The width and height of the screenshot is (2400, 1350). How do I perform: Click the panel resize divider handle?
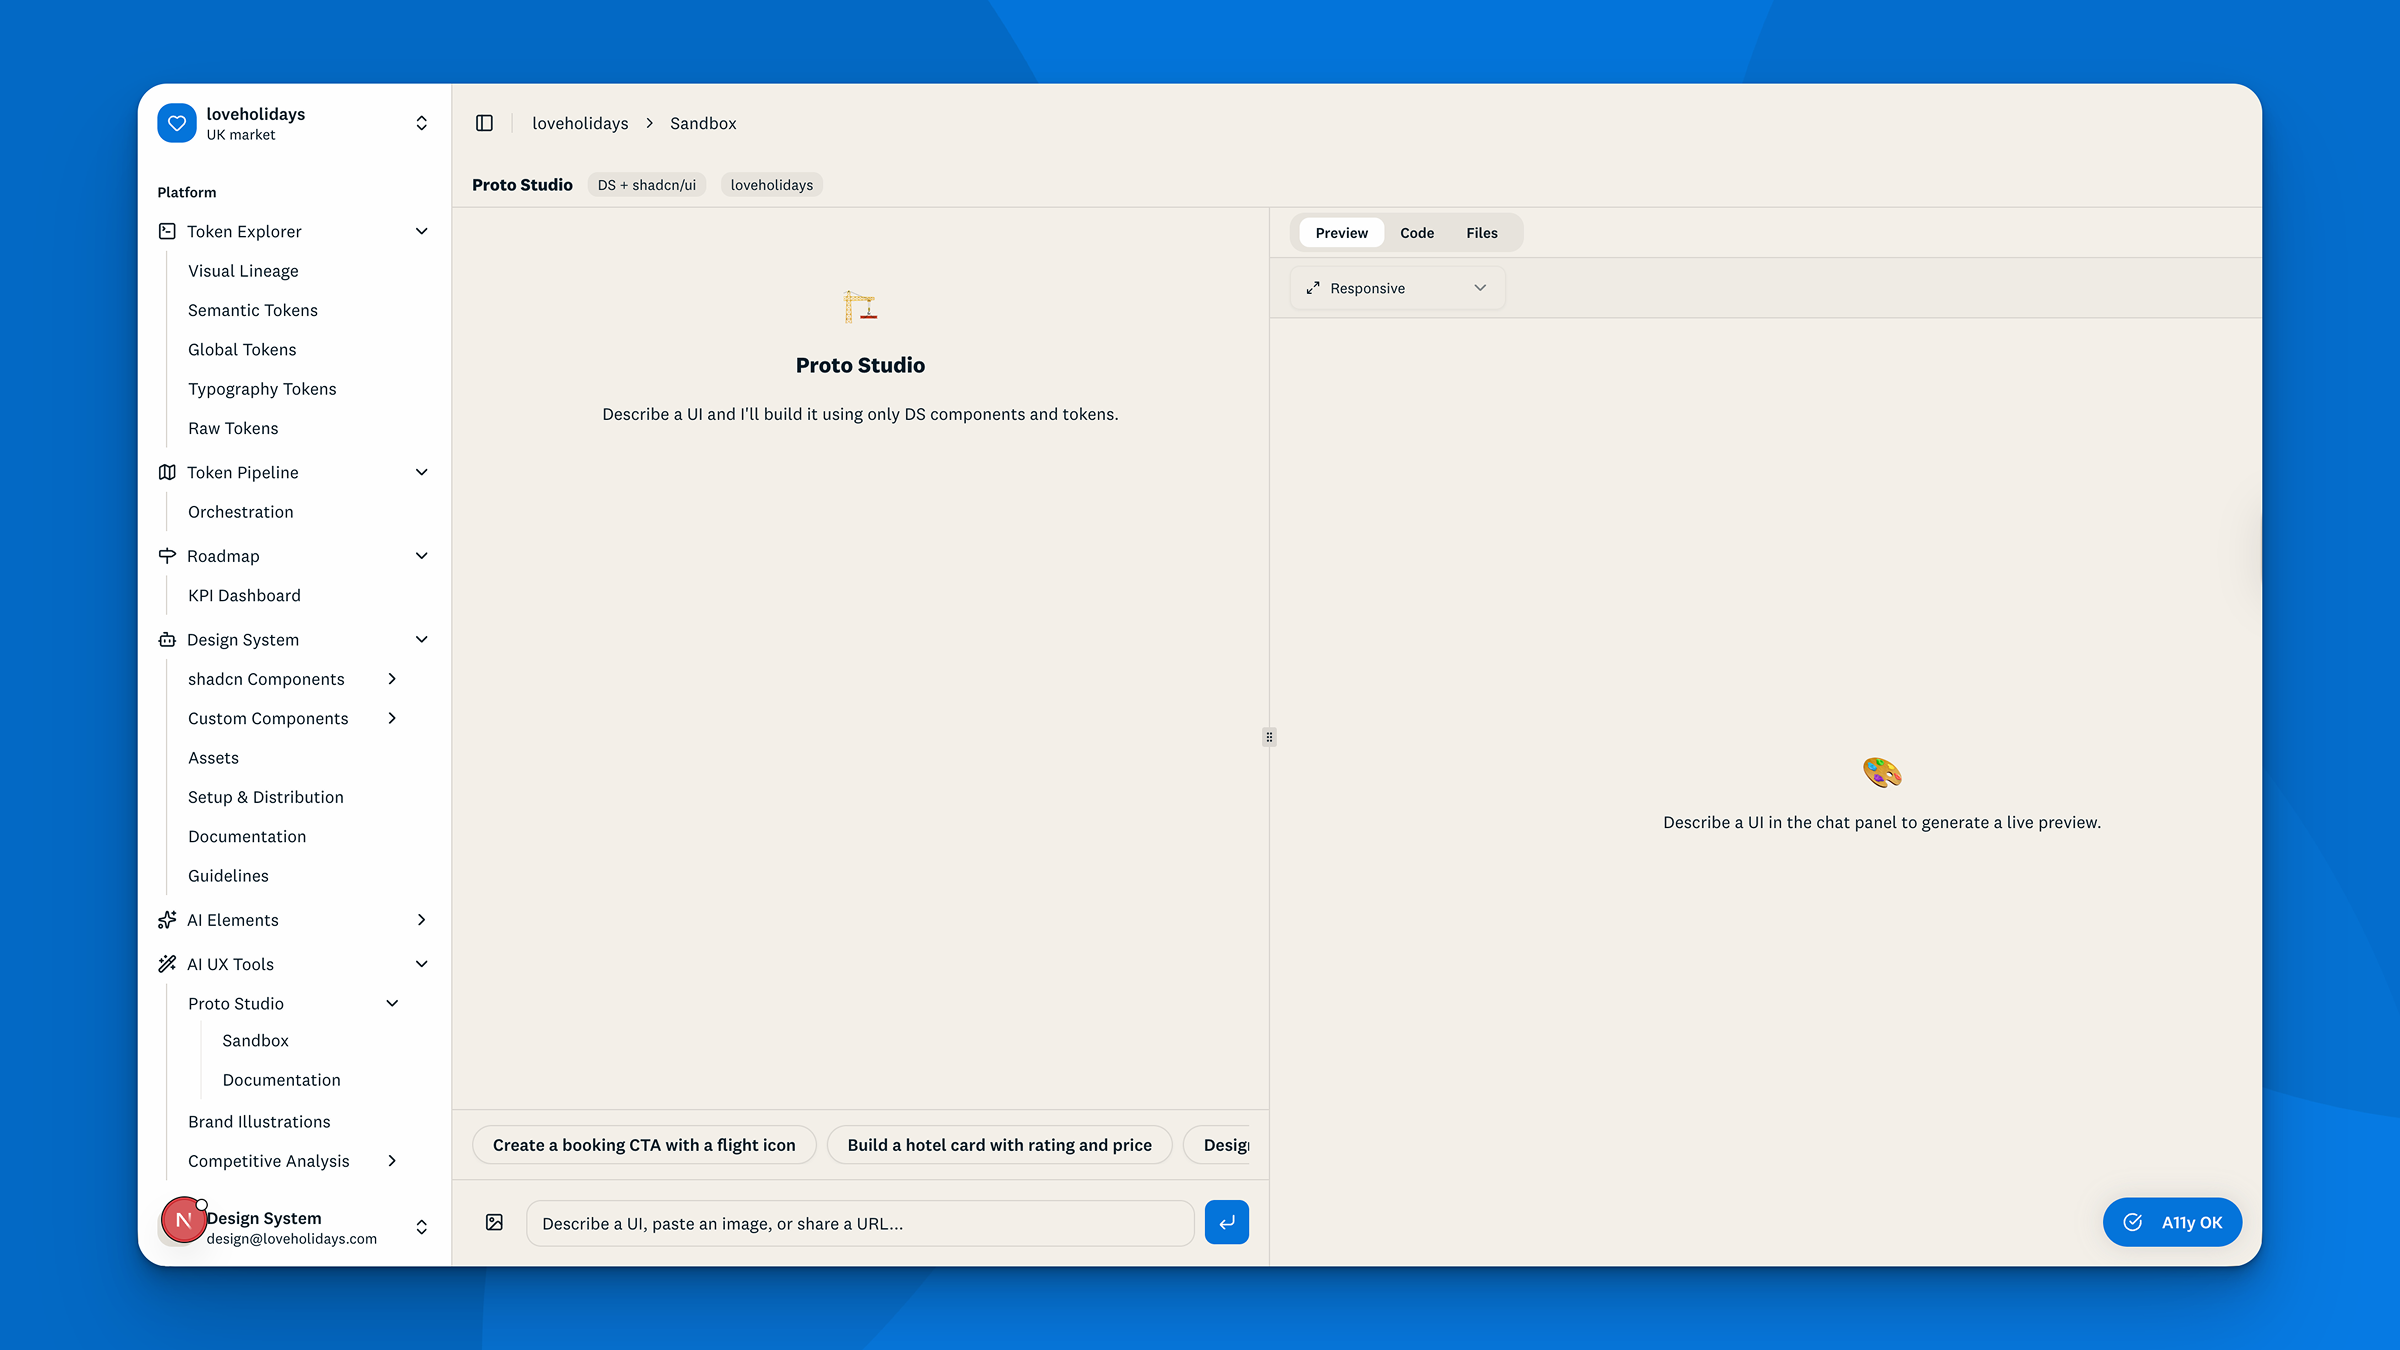point(1269,737)
